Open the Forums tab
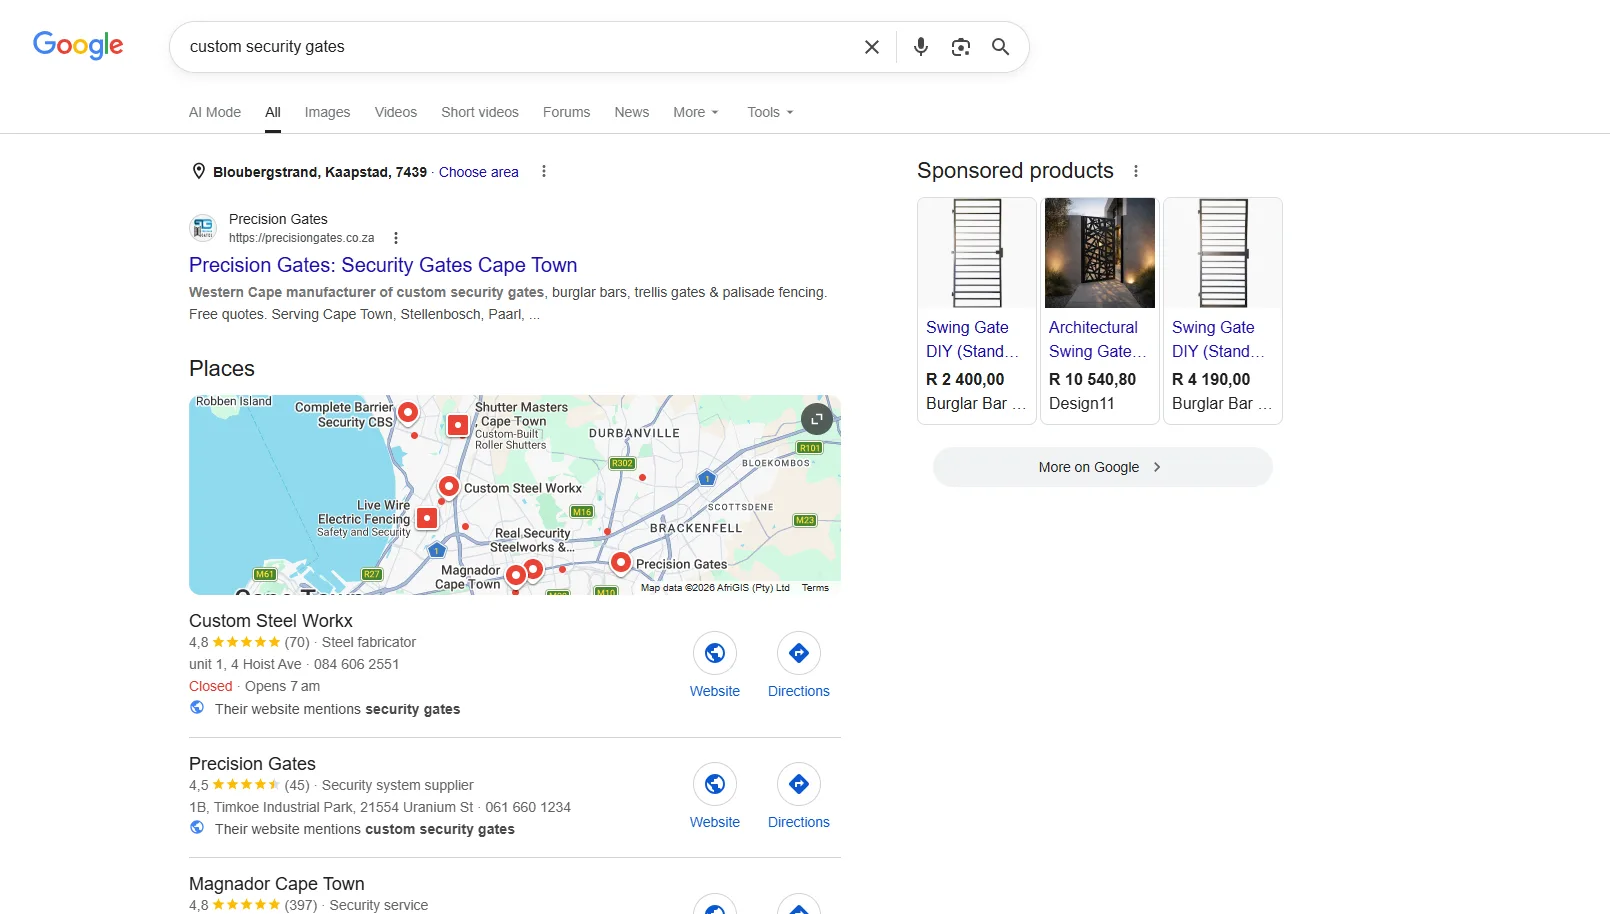The image size is (1610, 914). (567, 112)
